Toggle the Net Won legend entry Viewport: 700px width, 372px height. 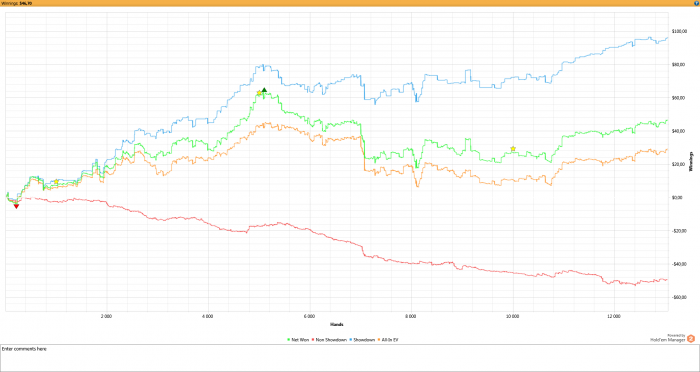pos(298,340)
